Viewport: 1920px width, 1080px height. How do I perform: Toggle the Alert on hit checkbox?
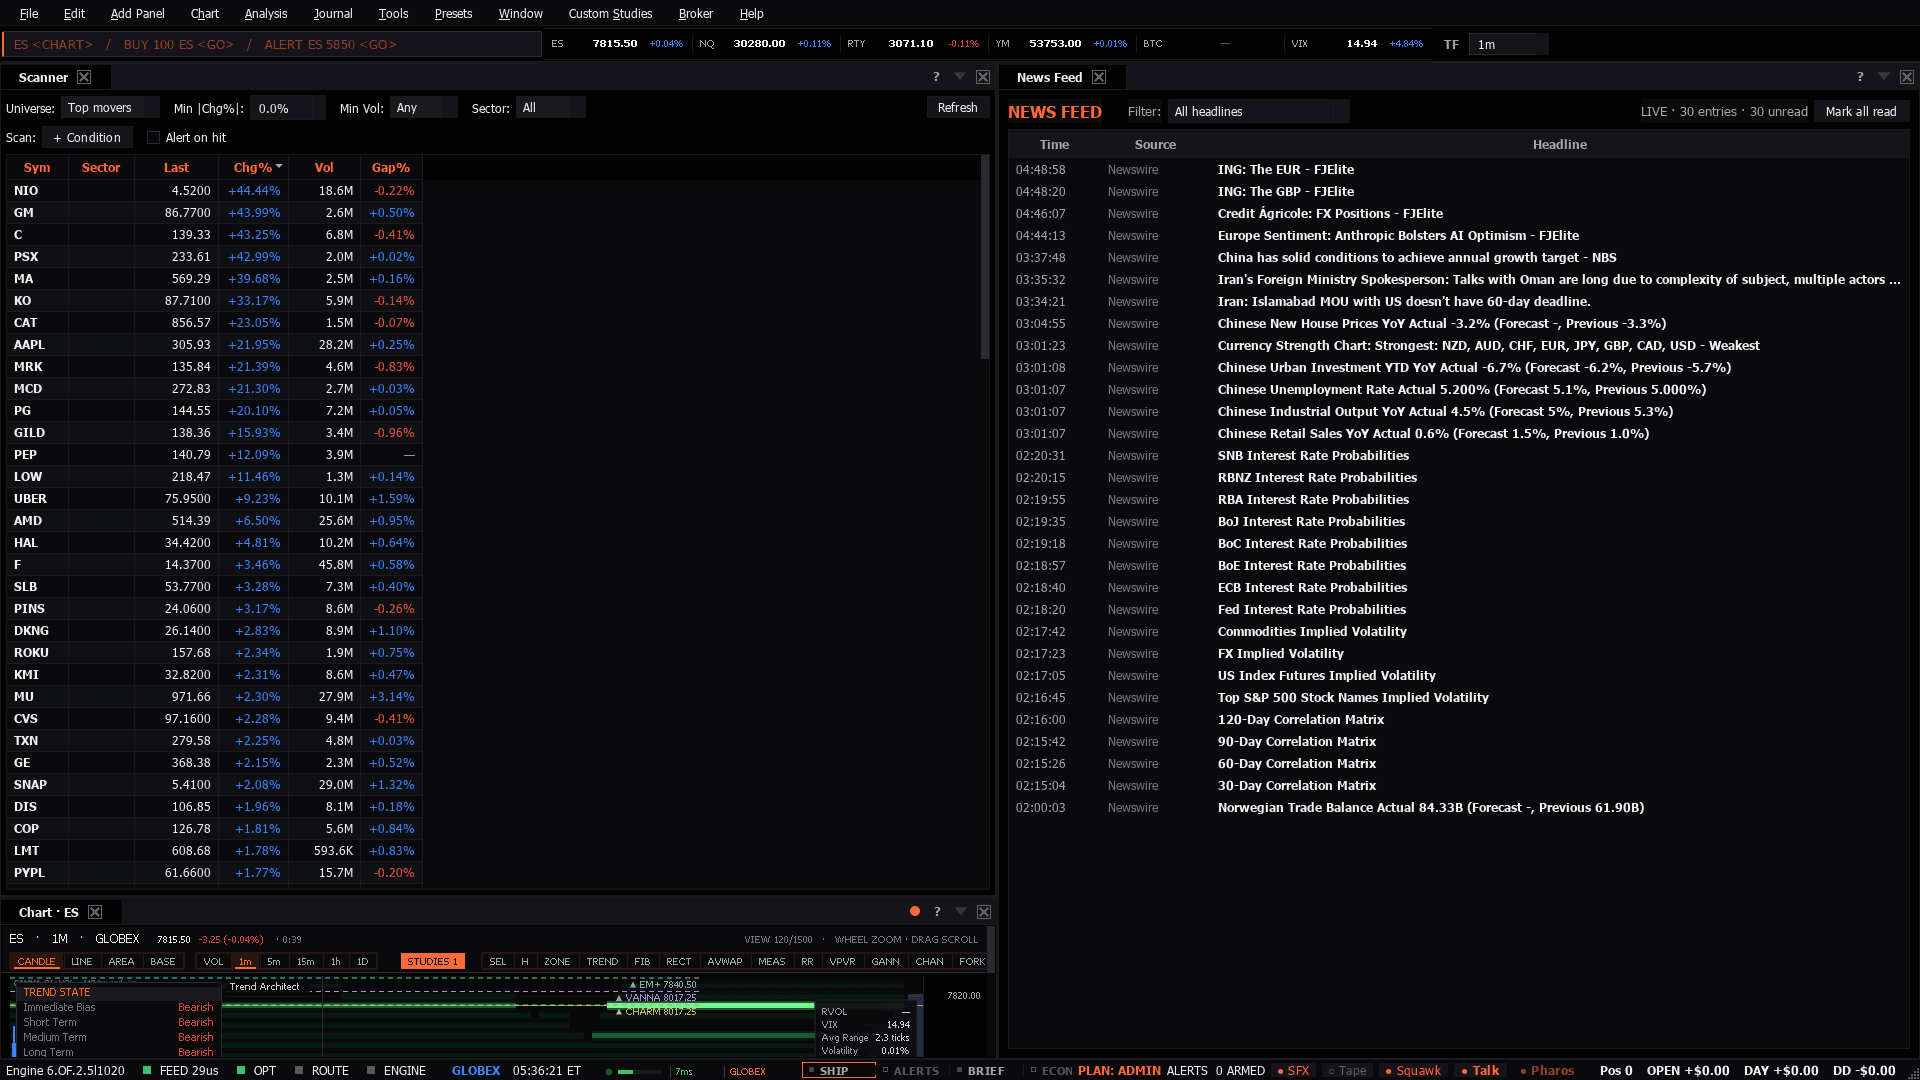[153, 138]
